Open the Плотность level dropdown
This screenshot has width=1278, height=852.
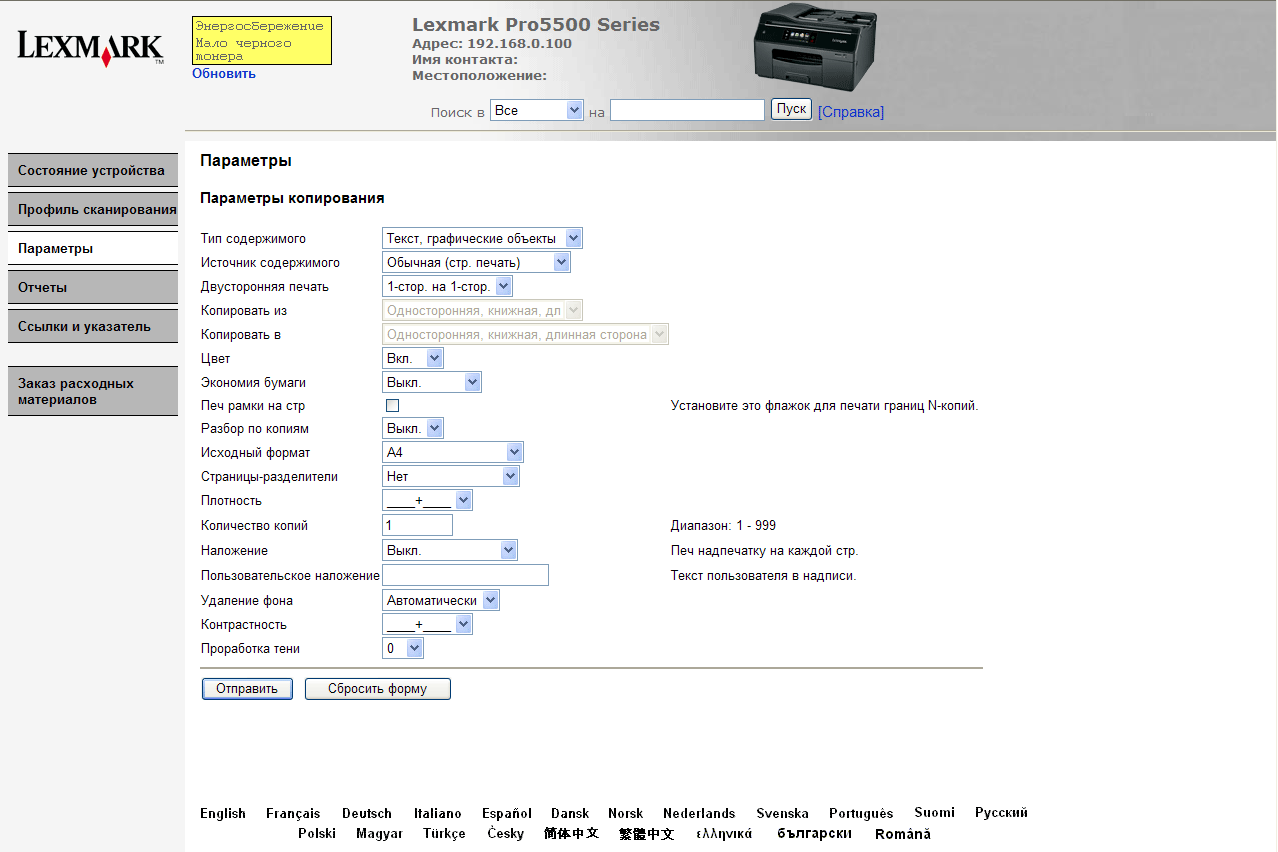coord(427,500)
